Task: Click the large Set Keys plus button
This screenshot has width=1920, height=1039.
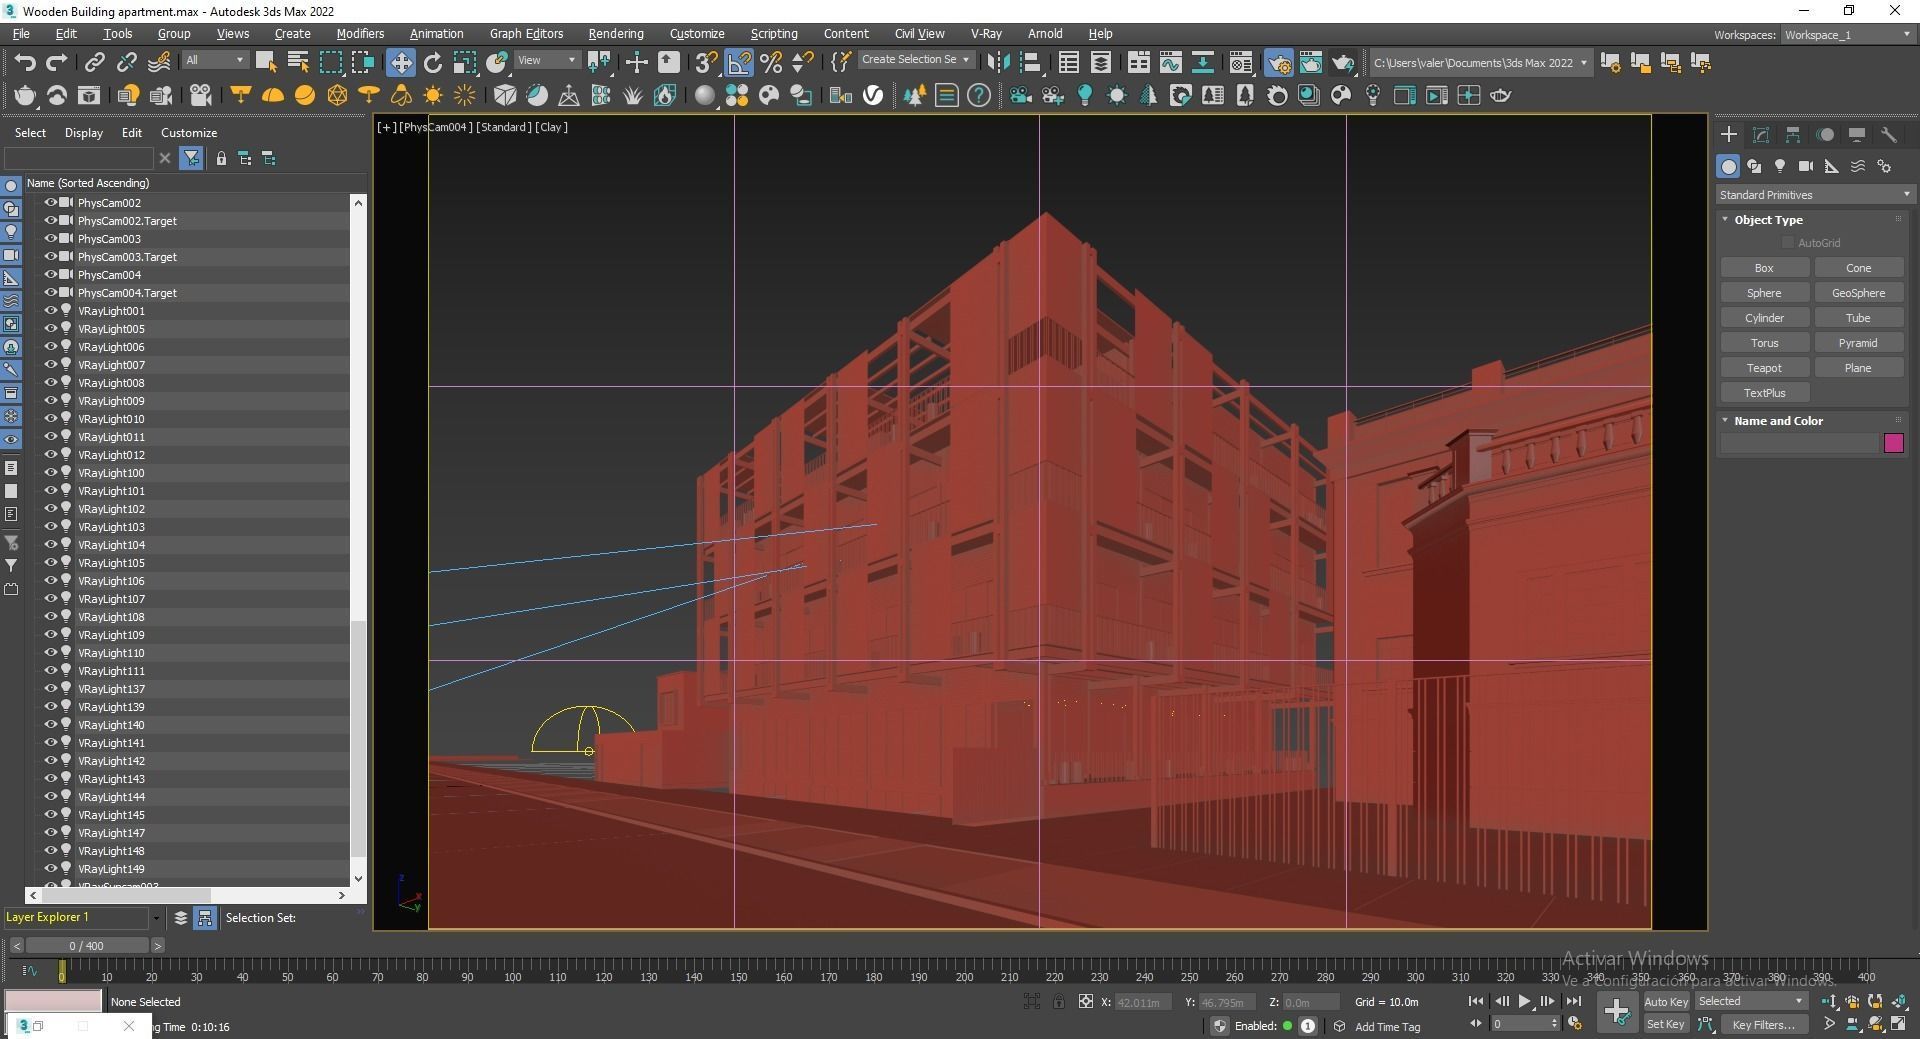Action: coord(1616,1012)
